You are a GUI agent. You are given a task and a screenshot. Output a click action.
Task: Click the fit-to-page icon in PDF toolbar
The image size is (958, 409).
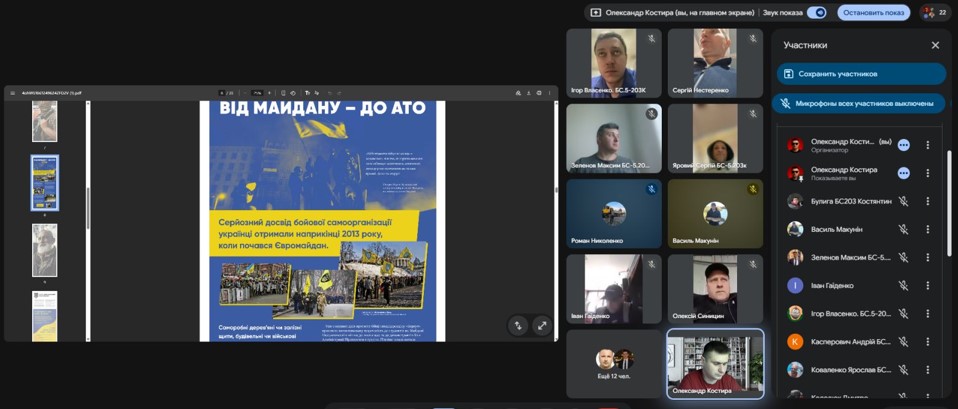coord(283,93)
